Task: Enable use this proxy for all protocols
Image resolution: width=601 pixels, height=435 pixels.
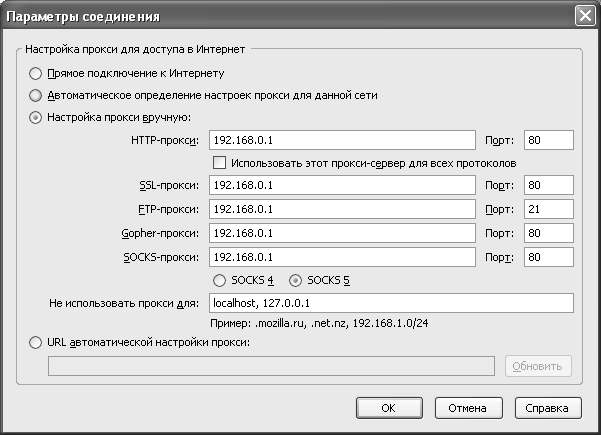Action: 220,162
